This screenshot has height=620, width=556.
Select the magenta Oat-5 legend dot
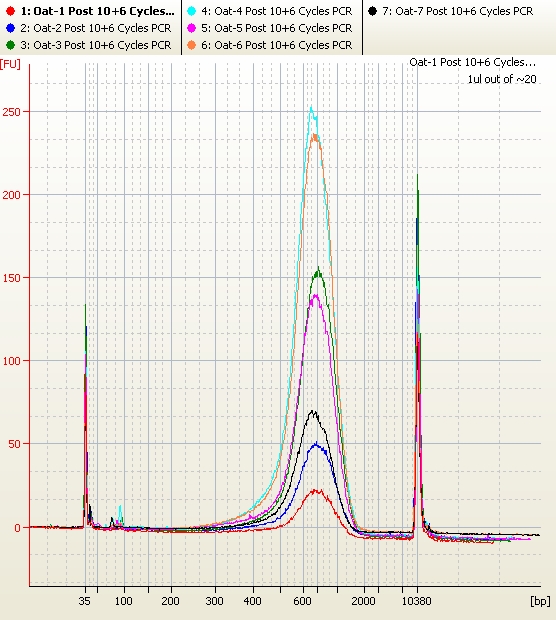[x=191, y=28]
